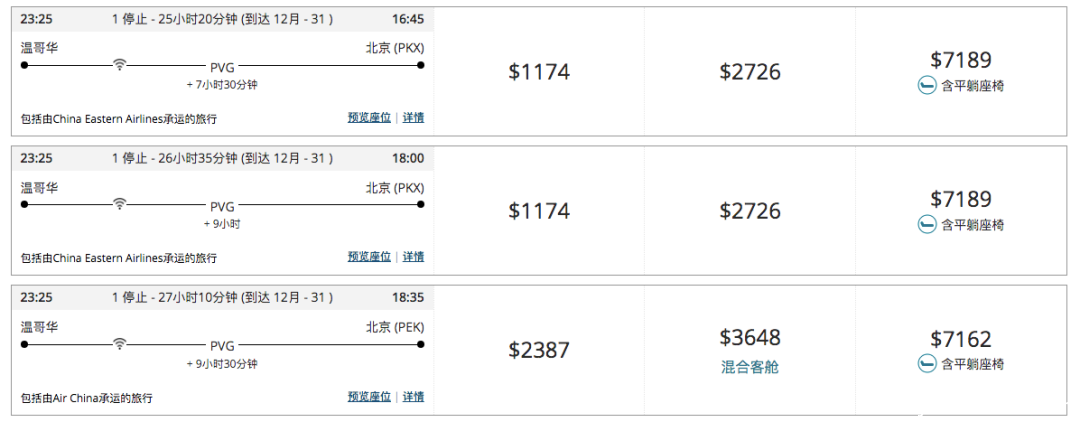This screenshot has height=422, width=1080.
Task: Select $2726 fare on first flight
Action: click(750, 72)
